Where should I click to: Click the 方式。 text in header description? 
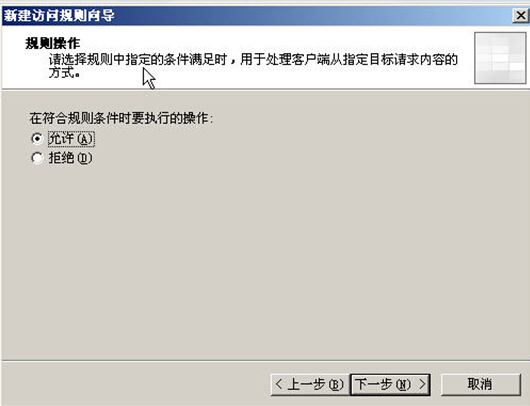(x=64, y=73)
